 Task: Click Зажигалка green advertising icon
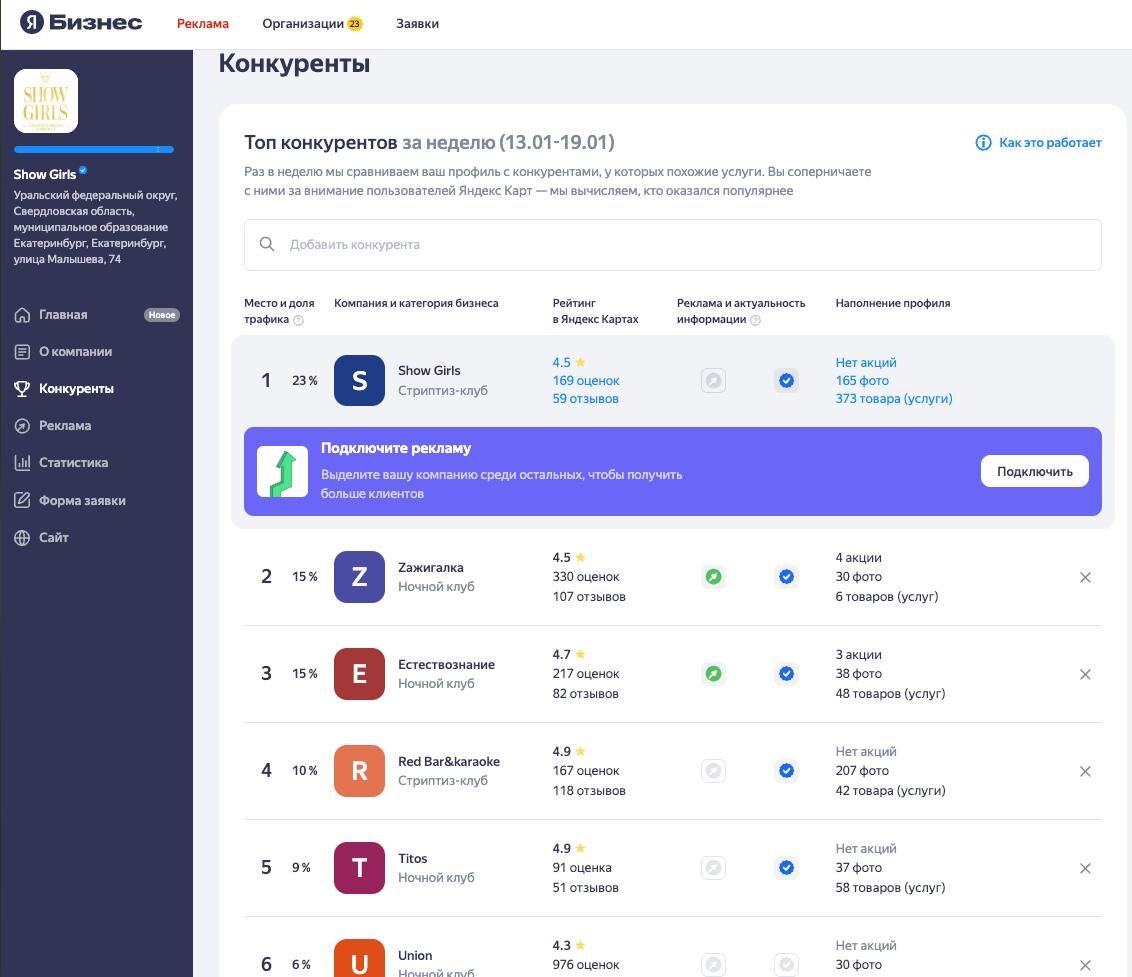coord(713,576)
